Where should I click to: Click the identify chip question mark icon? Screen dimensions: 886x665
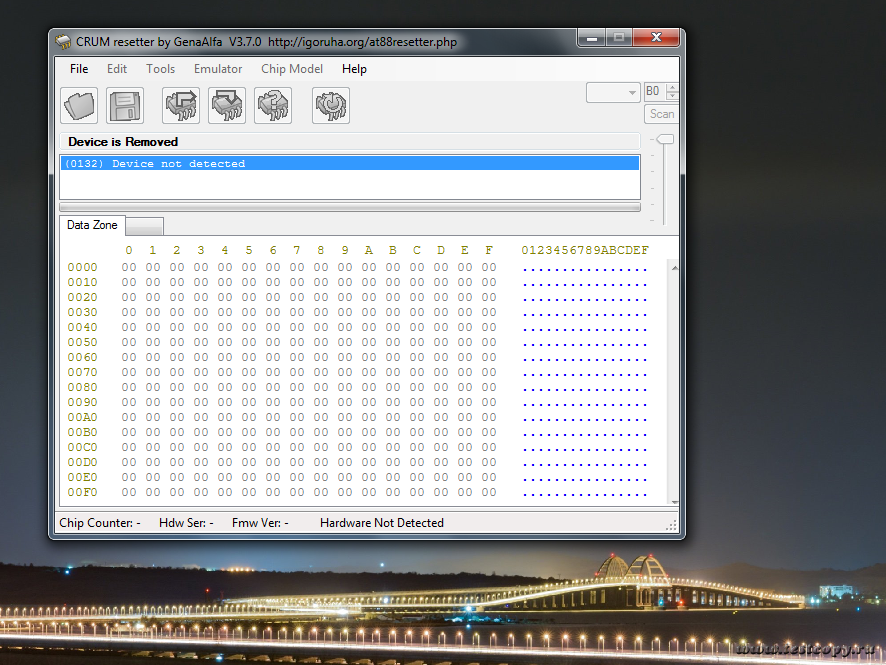(273, 106)
